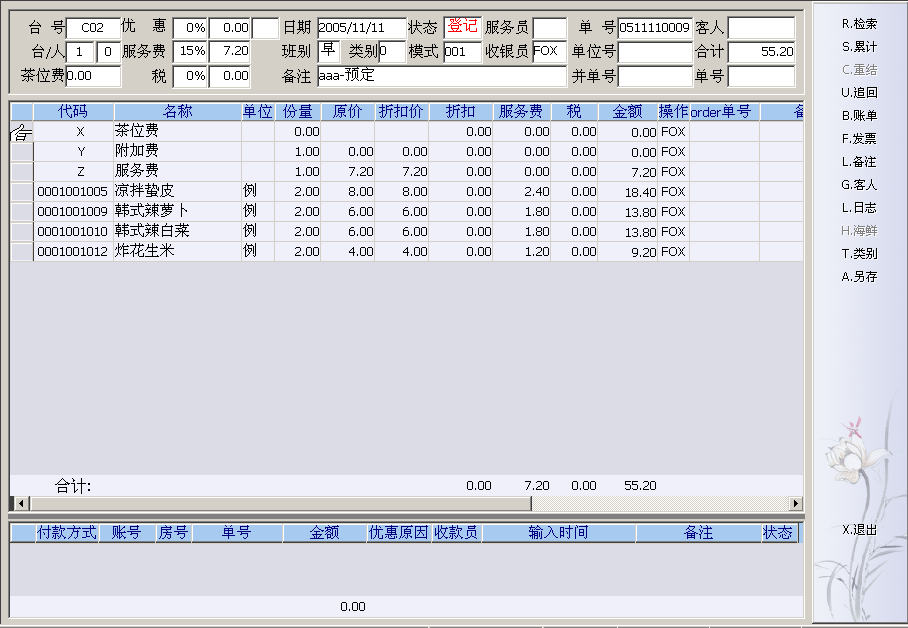This screenshot has height=628, width=908.
Task: Click the 输入时间 column header
Action: pos(558,532)
